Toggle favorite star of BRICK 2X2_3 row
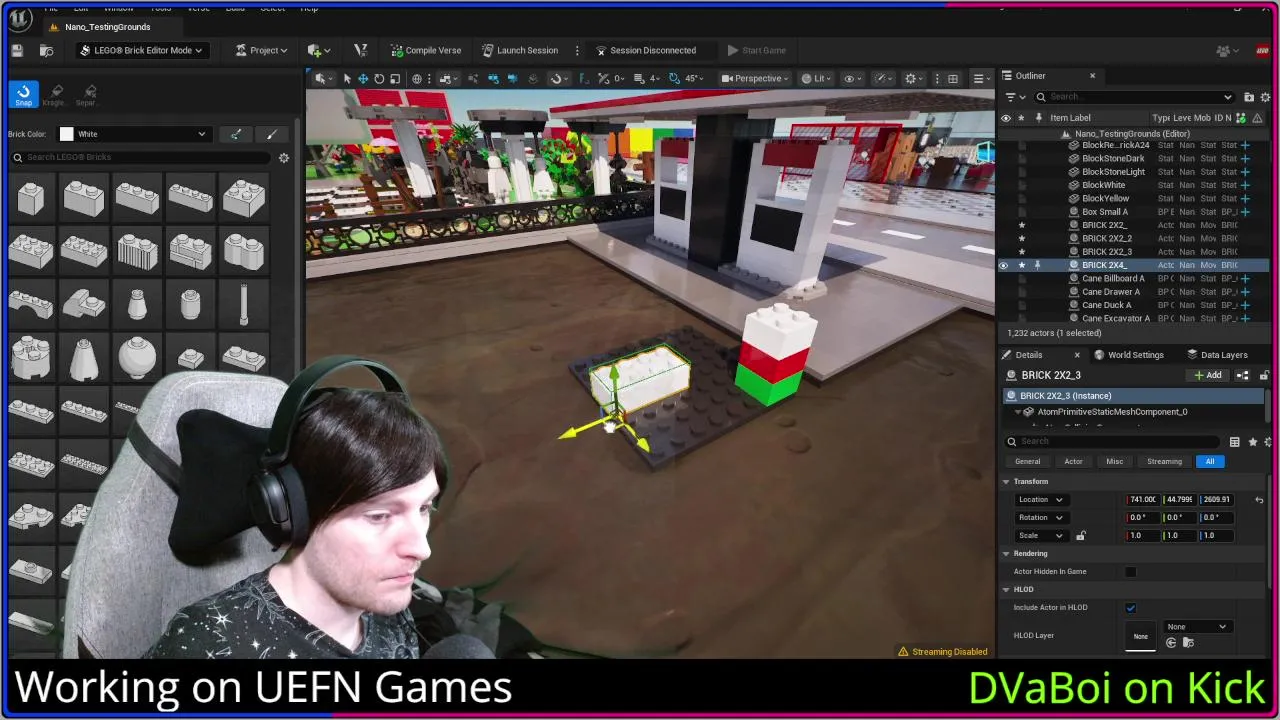This screenshot has width=1280, height=720. (1021, 252)
